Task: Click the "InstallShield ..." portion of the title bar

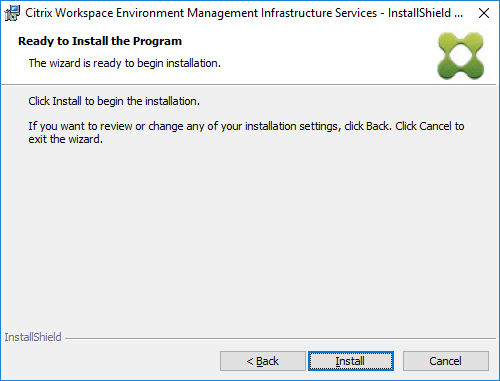Action: (425, 13)
